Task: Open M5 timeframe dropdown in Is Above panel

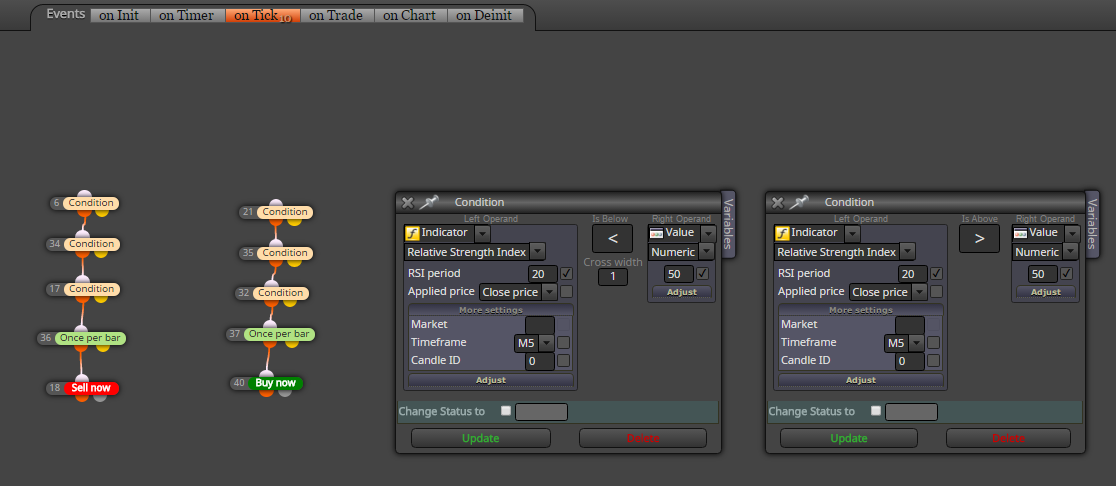Action: point(916,343)
